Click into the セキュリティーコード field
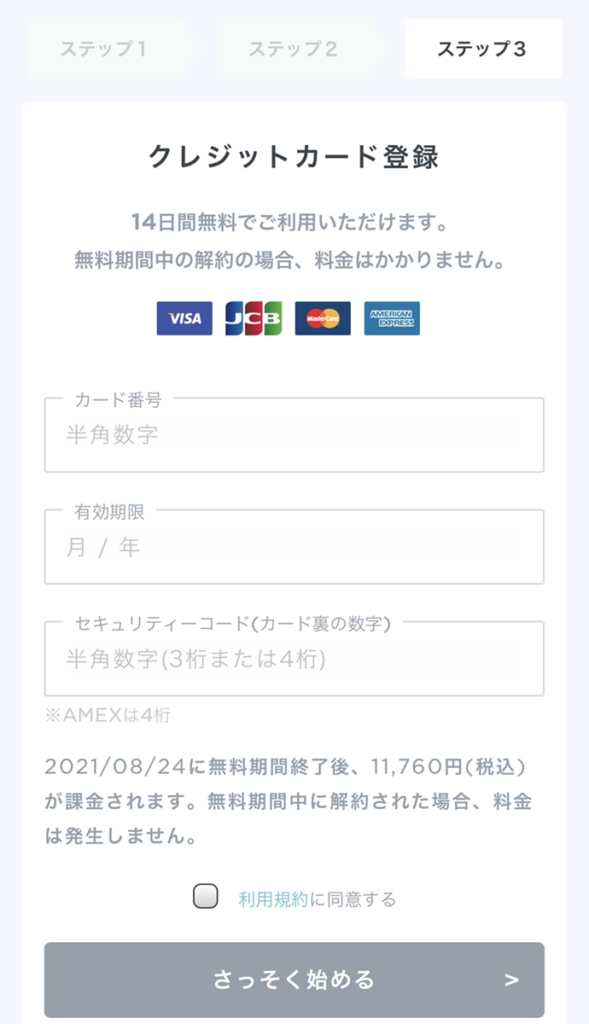The image size is (589, 1024). [294, 658]
